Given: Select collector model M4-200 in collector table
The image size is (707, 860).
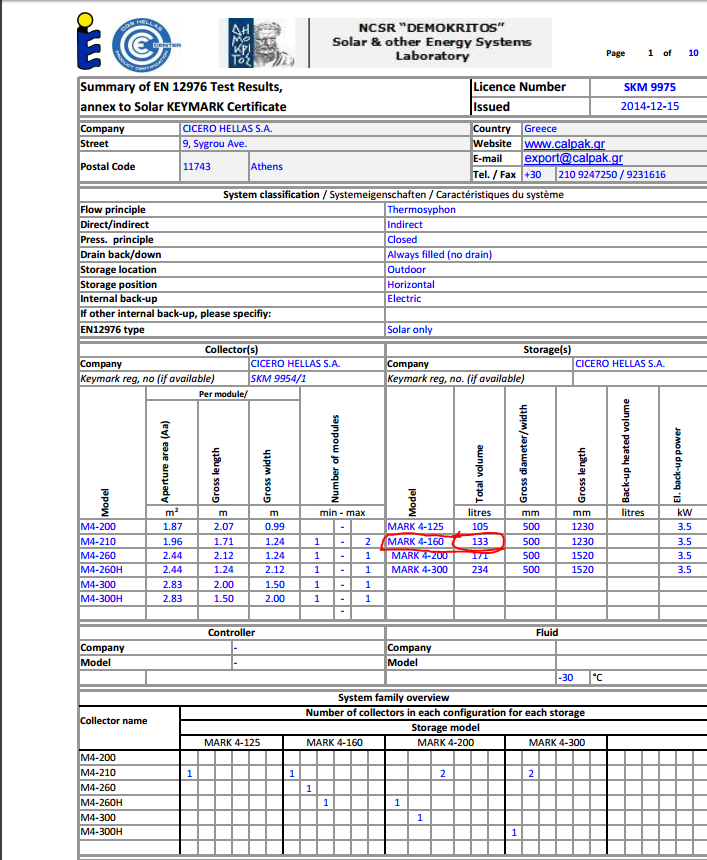Looking at the screenshot, I should [98, 527].
